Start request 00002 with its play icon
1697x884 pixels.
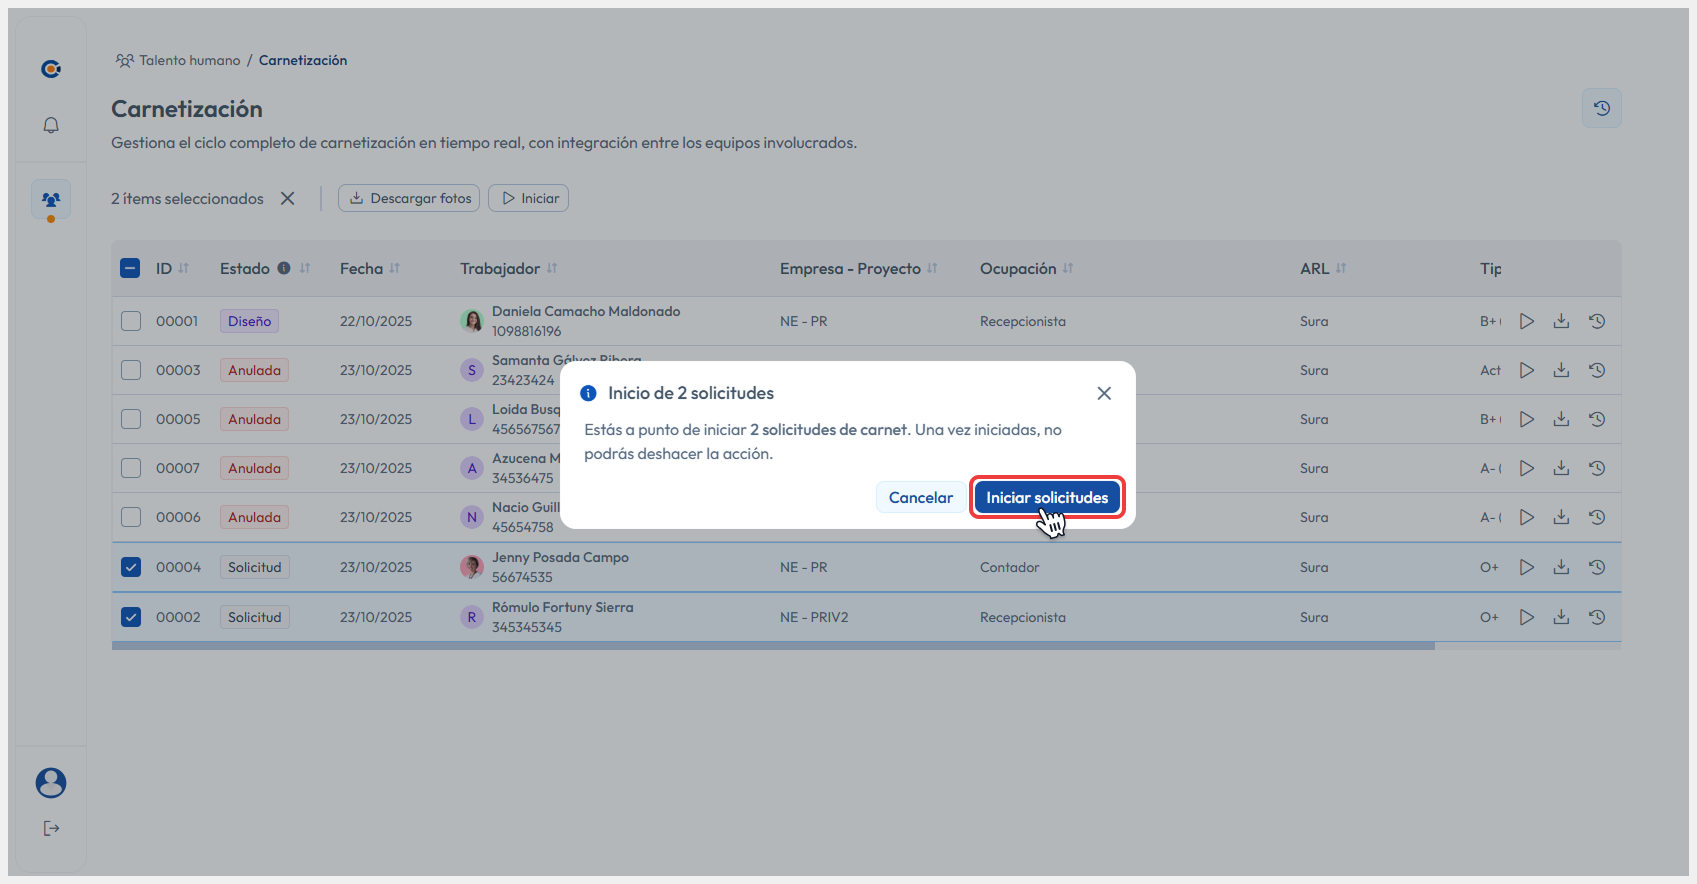(x=1527, y=617)
